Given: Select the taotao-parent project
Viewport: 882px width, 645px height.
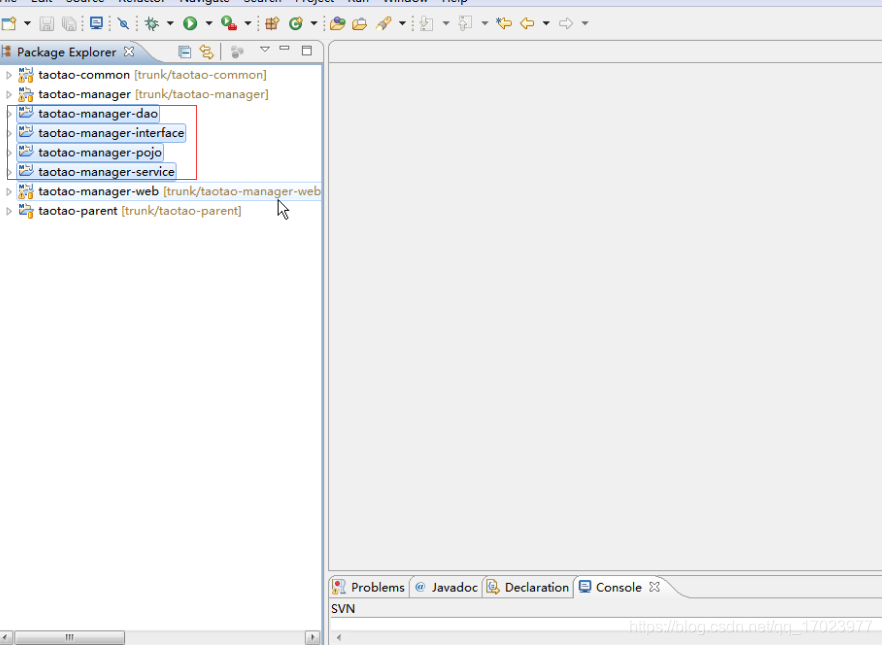Looking at the screenshot, I should coord(140,211).
